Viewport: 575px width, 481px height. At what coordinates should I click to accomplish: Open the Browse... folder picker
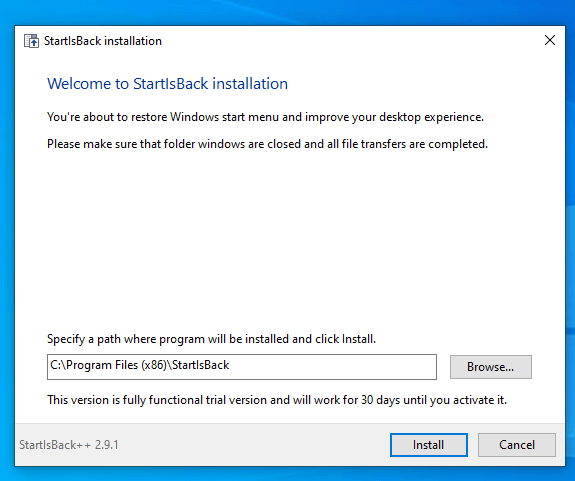click(491, 367)
